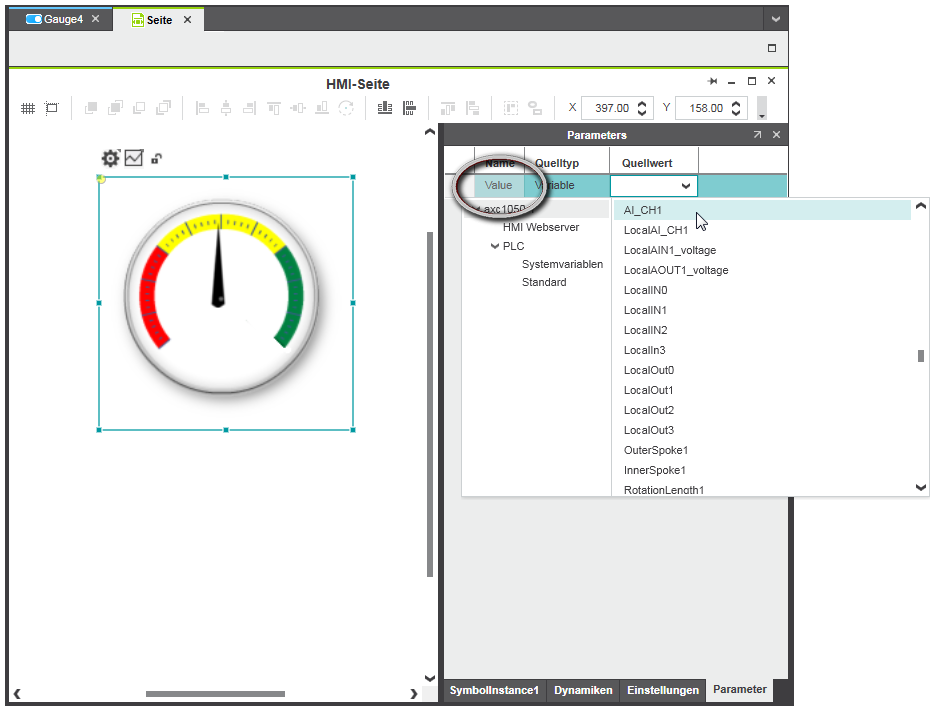Select Systemvariablen in the tree
Screen dimensions: 935x711
(x=562, y=264)
